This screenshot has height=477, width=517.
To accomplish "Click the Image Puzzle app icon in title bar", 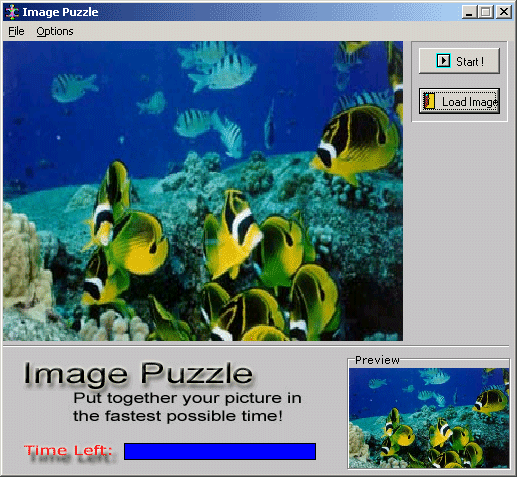I will [12, 12].
